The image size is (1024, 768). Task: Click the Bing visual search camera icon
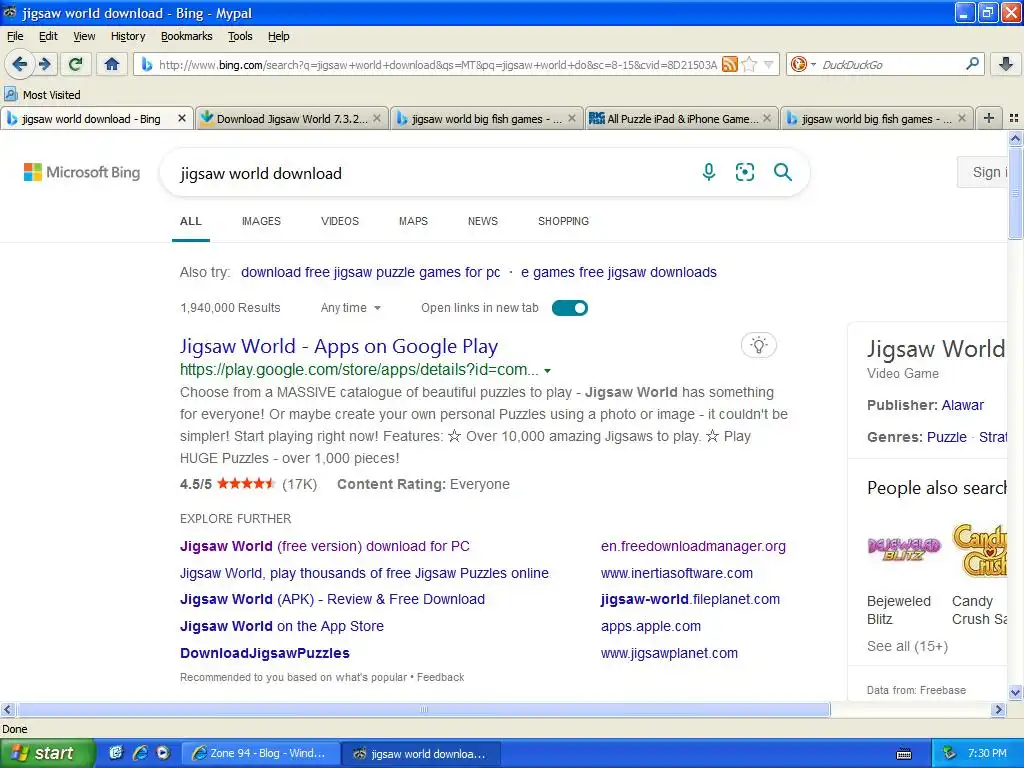[744, 172]
